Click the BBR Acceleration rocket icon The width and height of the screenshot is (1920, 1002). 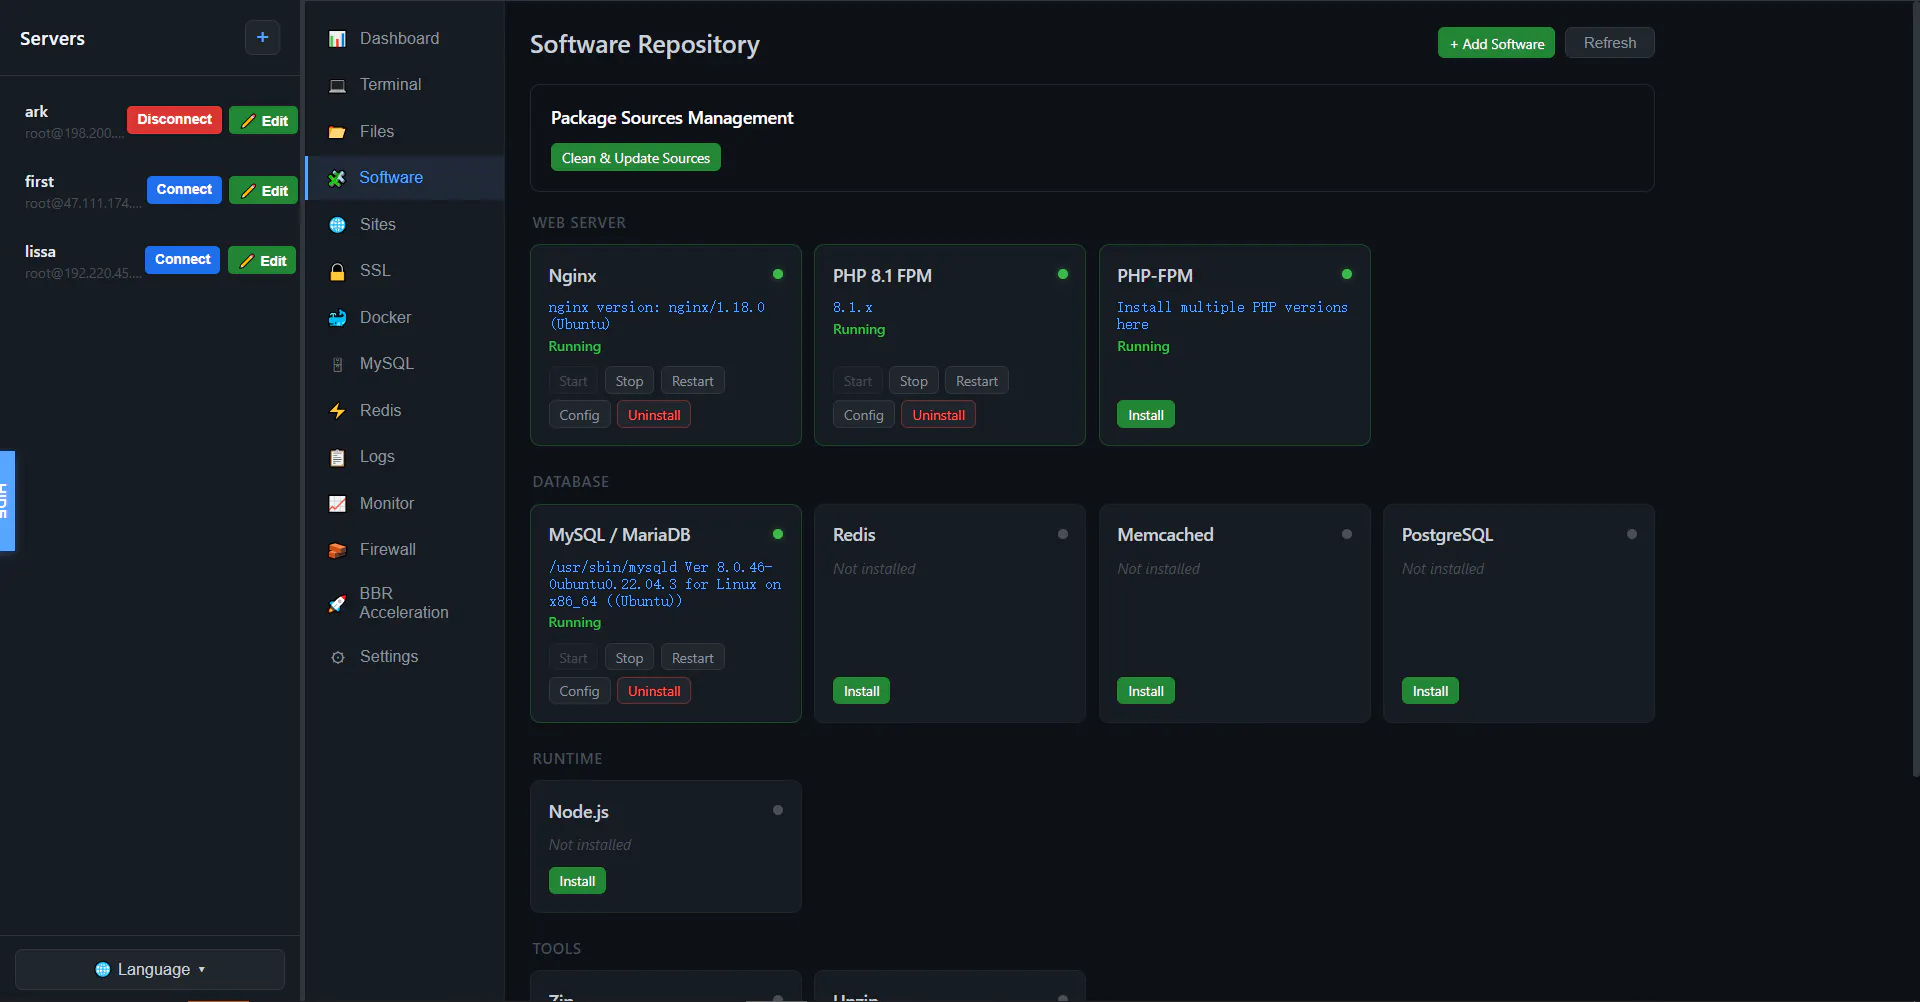pos(338,603)
